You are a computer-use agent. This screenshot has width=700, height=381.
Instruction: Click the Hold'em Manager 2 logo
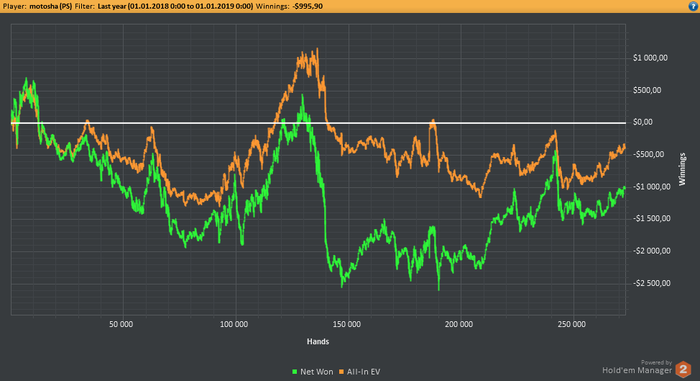coord(683,369)
